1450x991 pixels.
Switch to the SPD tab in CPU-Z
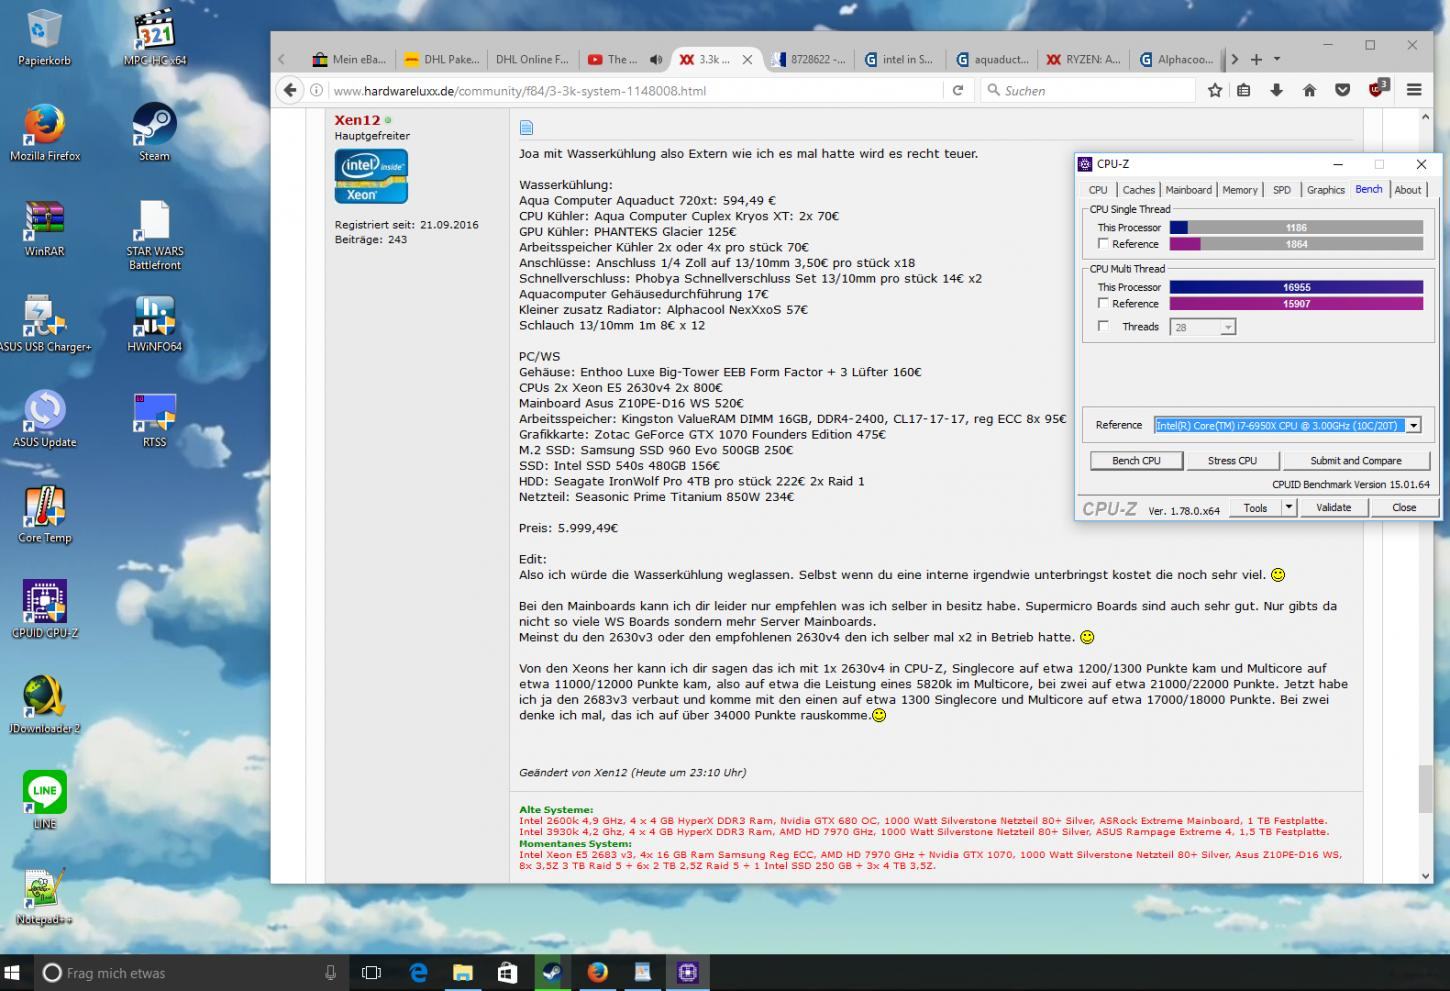click(x=1282, y=190)
